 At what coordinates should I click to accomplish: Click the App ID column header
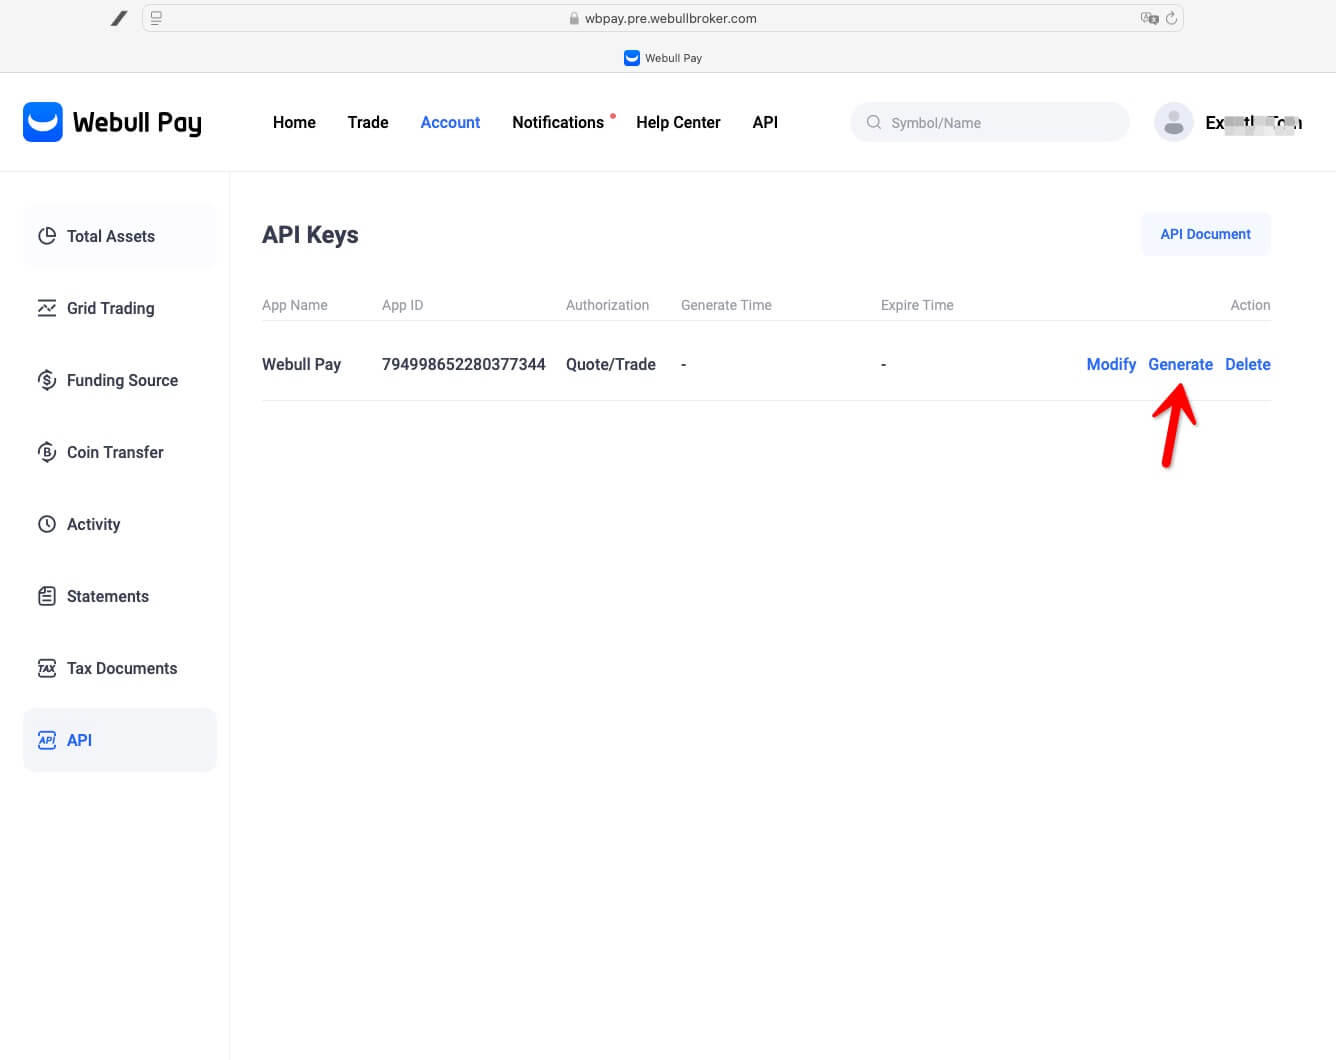coord(402,305)
